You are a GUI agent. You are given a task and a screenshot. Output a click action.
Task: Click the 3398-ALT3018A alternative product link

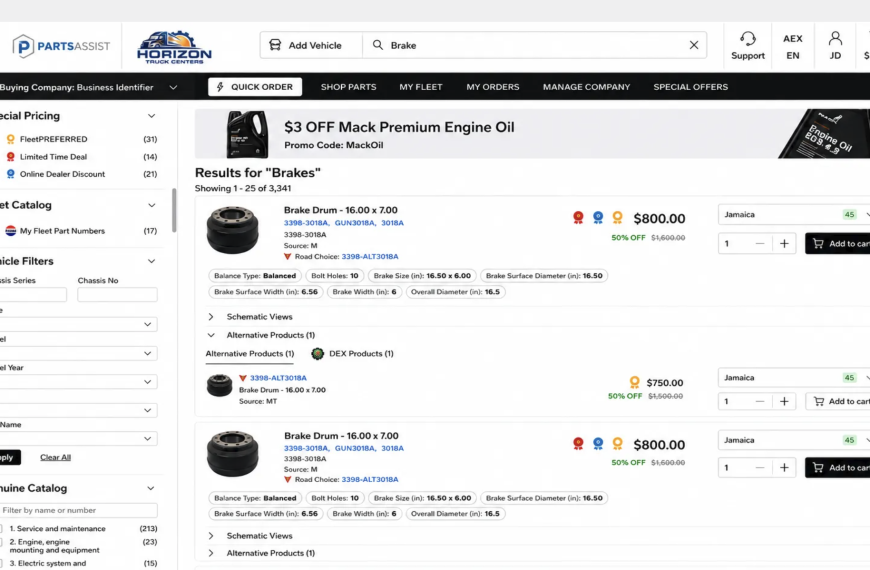coord(278,378)
